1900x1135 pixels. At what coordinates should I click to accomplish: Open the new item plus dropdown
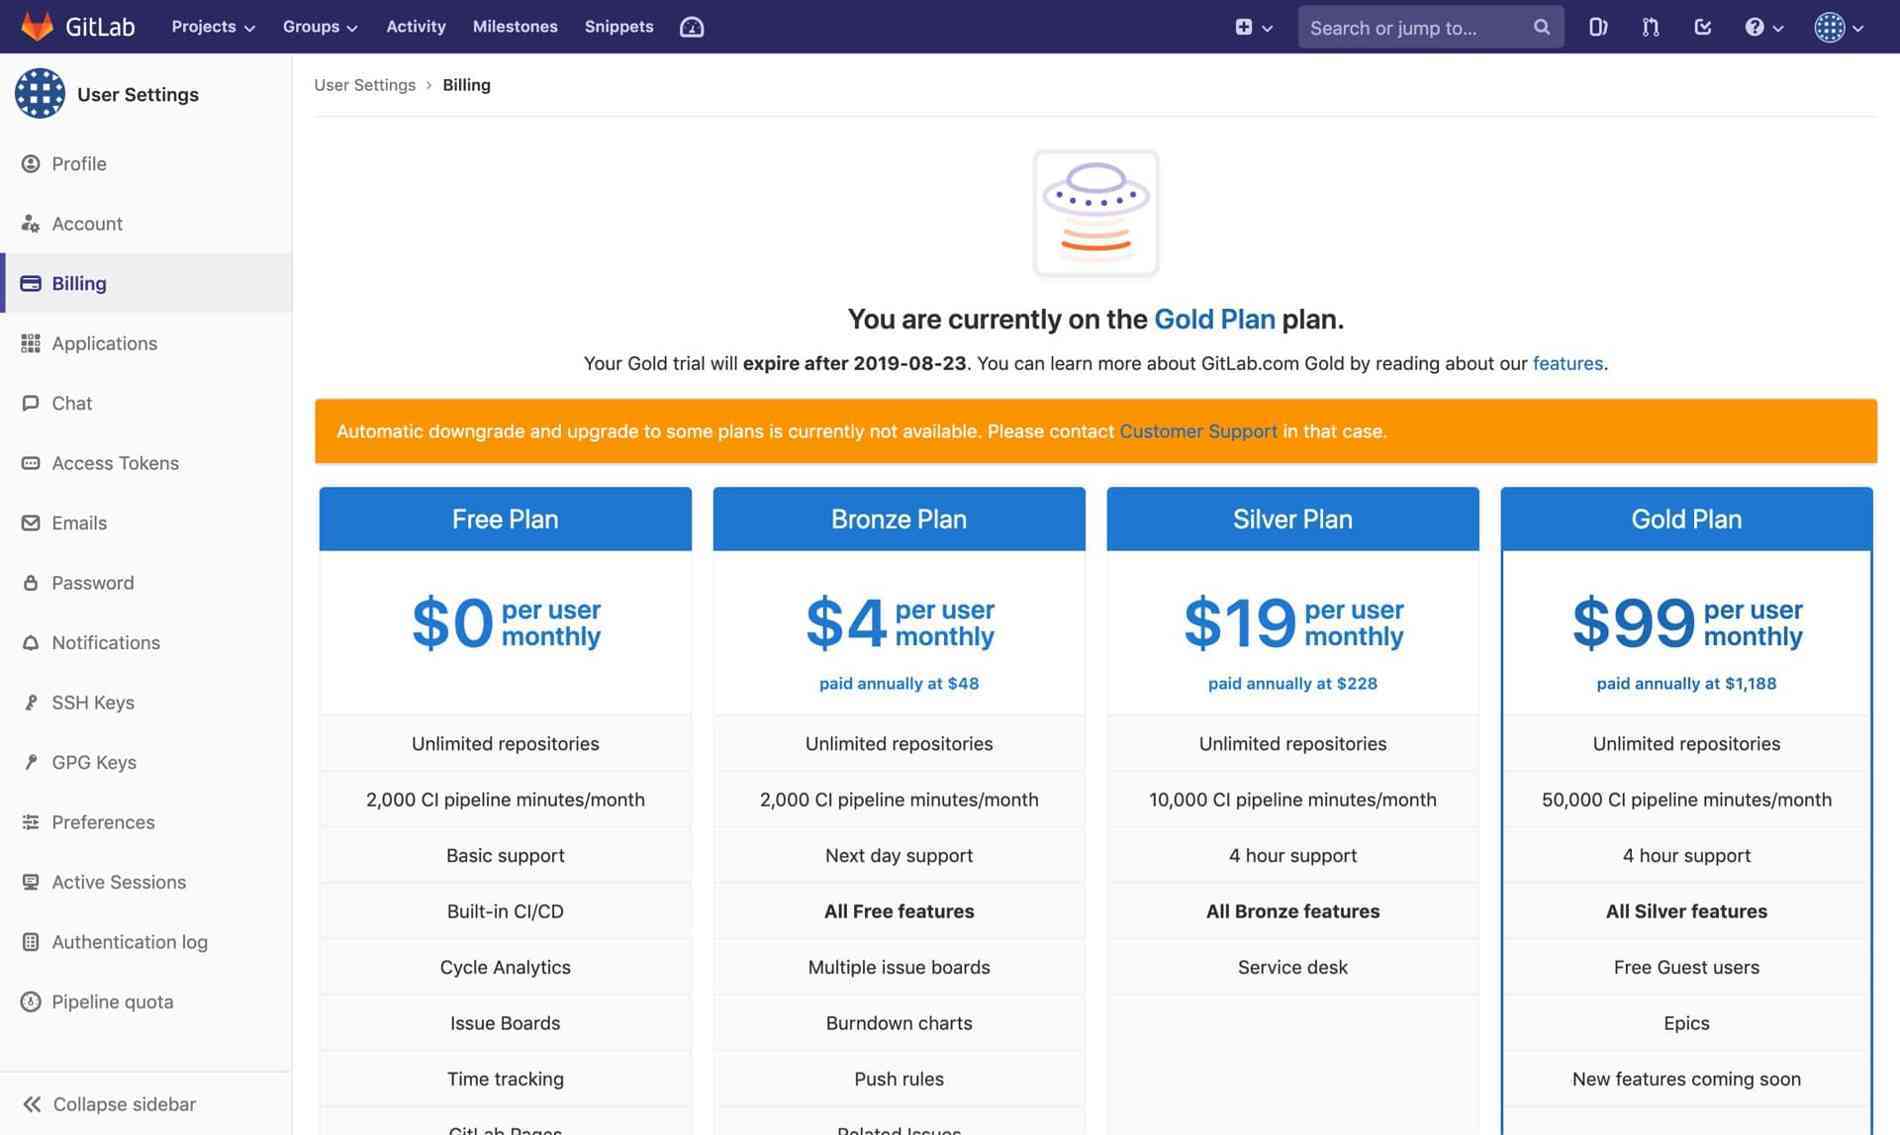pyautogui.click(x=1253, y=27)
